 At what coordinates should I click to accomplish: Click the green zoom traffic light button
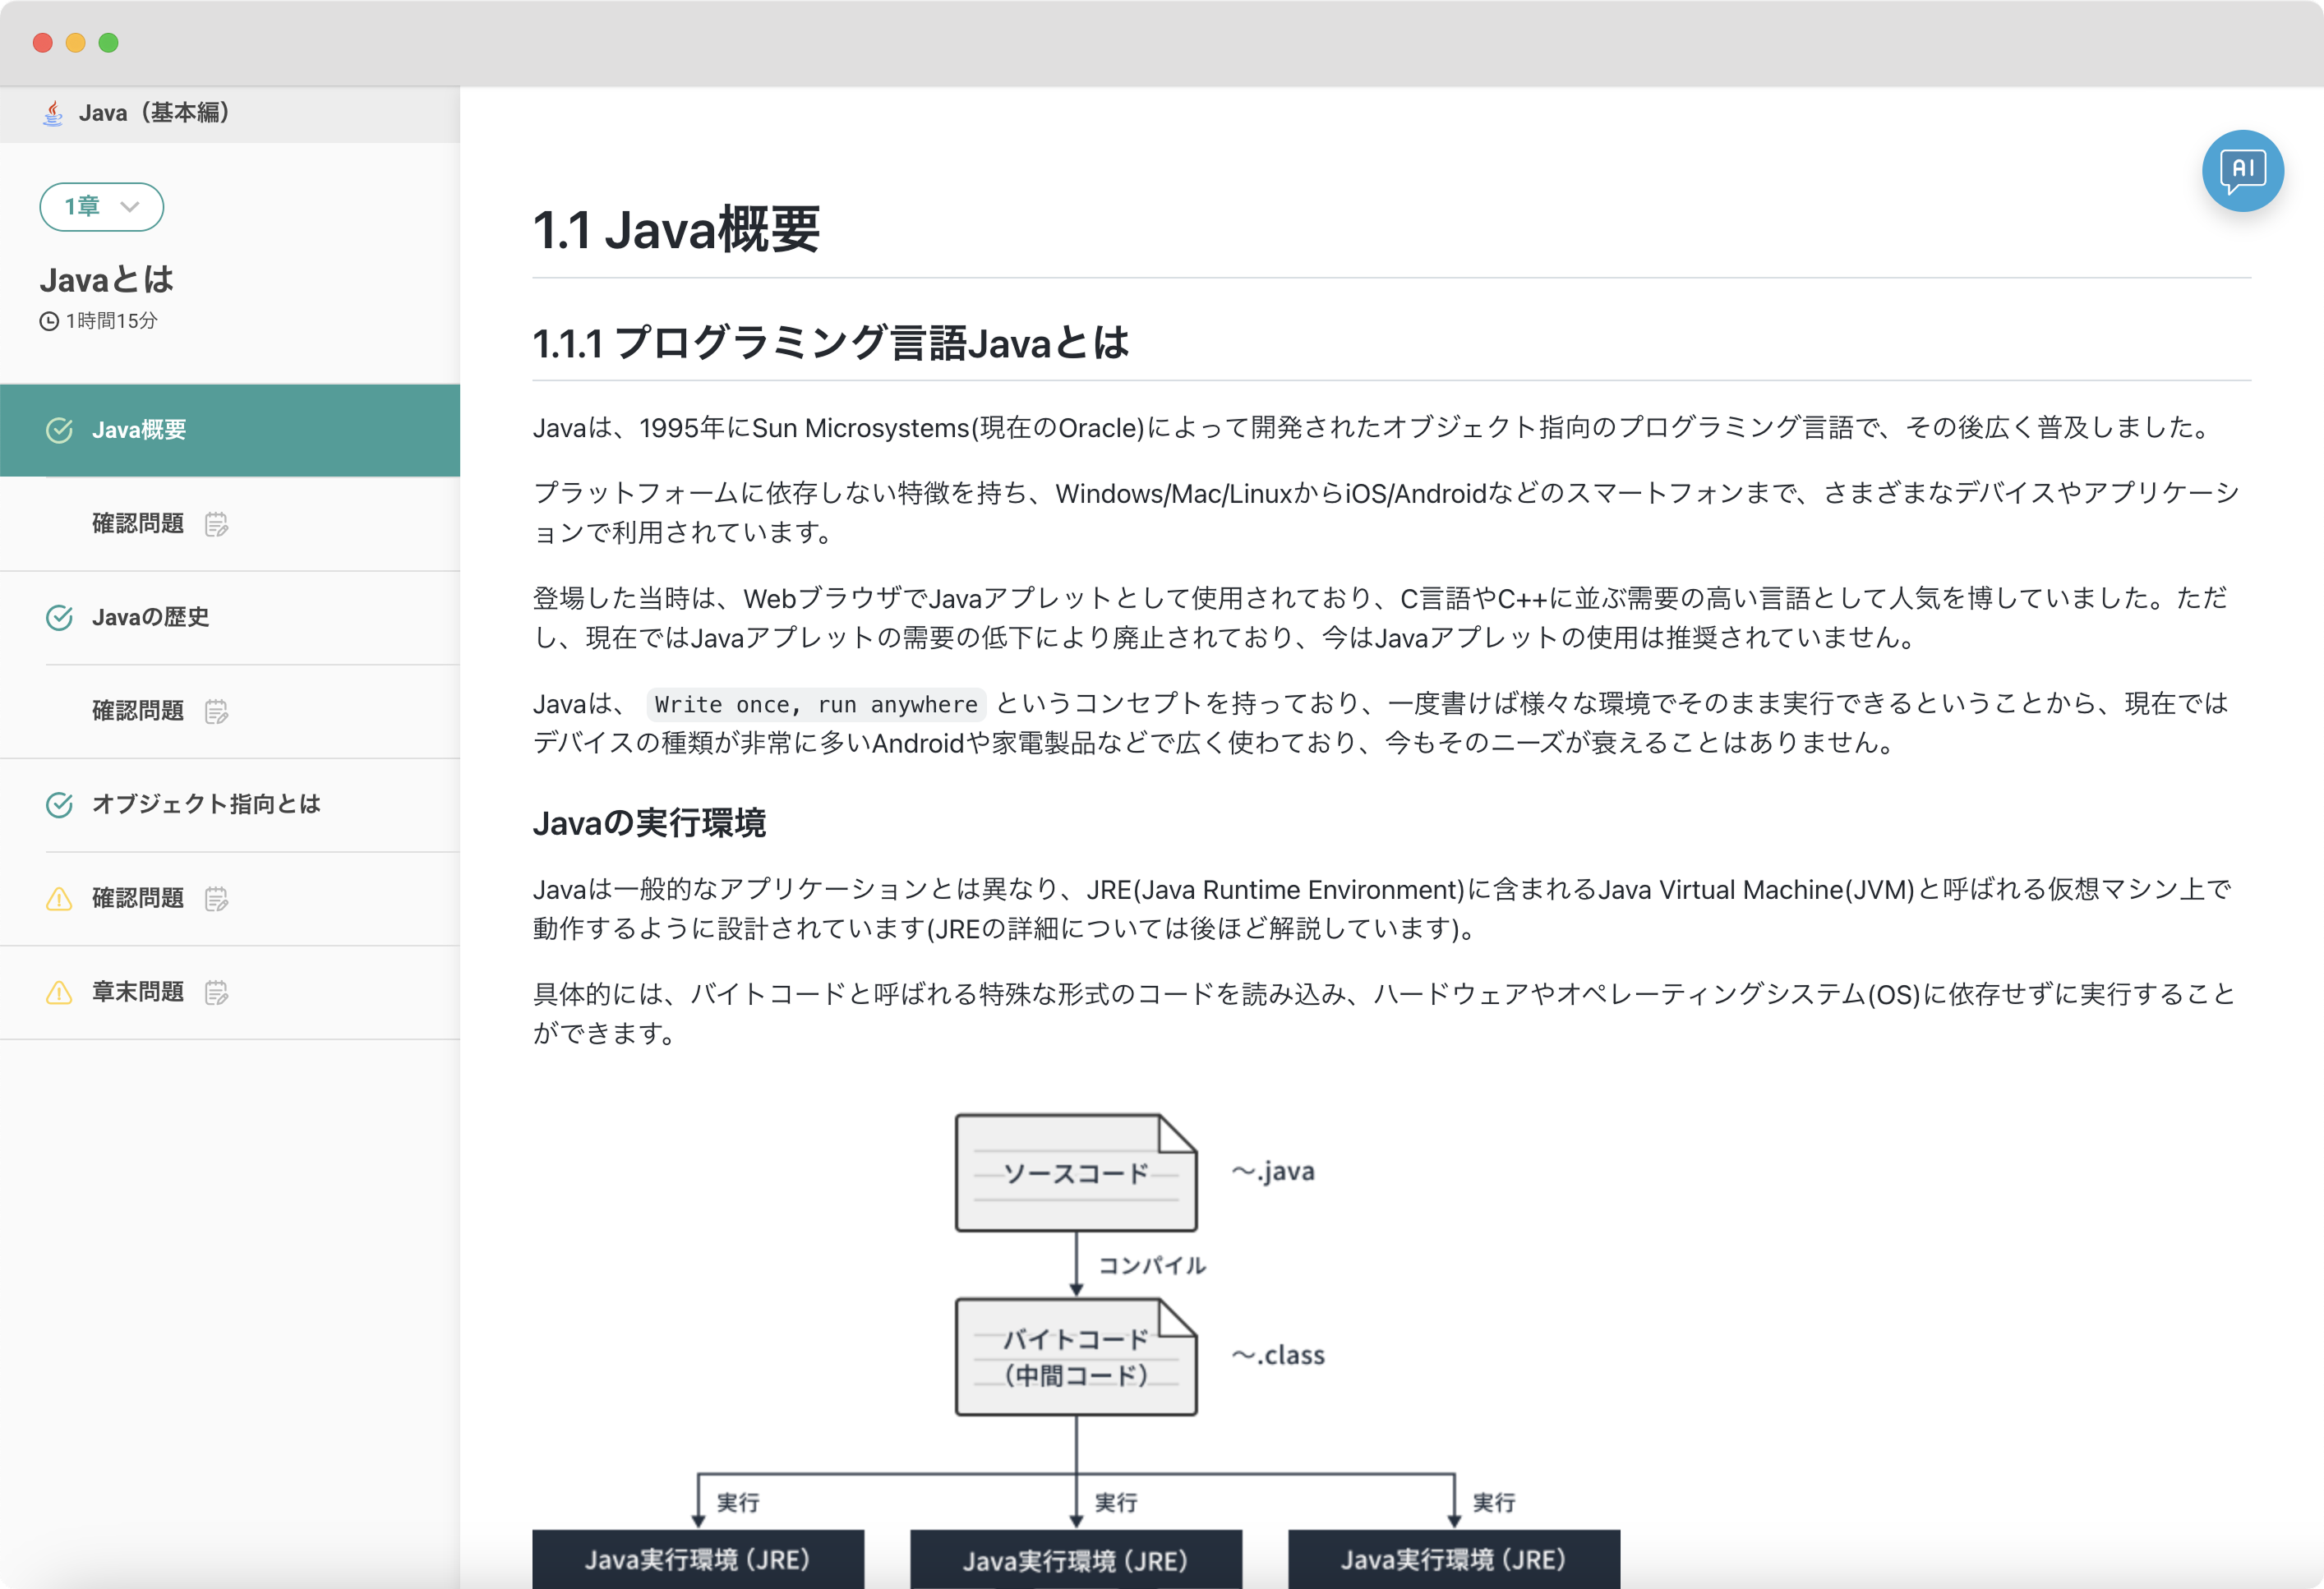[108, 43]
